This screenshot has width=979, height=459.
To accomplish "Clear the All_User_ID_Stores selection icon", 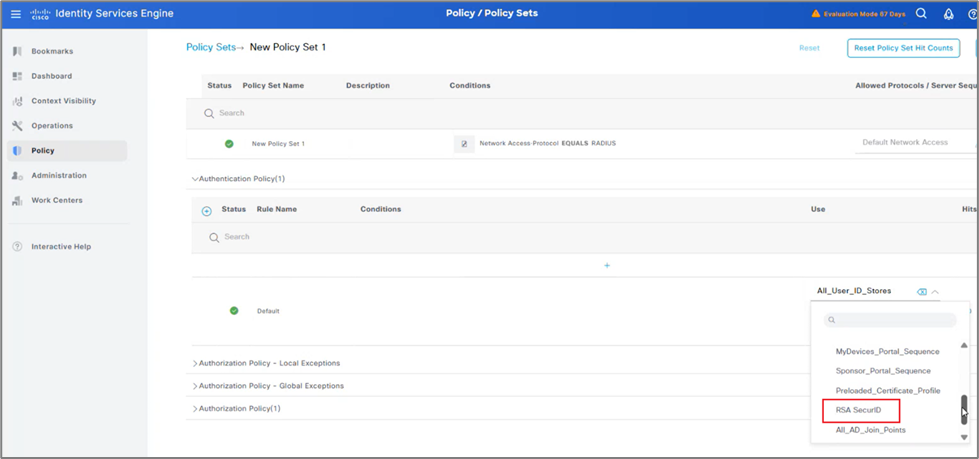I will click(x=921, y=292).
